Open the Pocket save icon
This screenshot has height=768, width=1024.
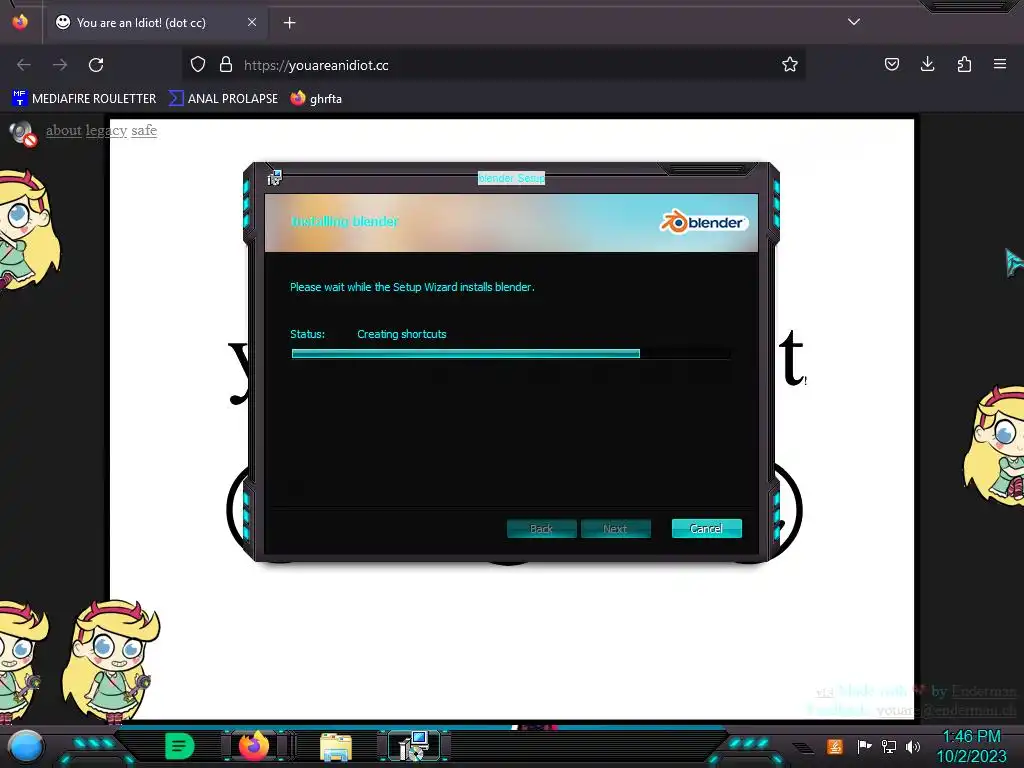(x=891, y=64)
